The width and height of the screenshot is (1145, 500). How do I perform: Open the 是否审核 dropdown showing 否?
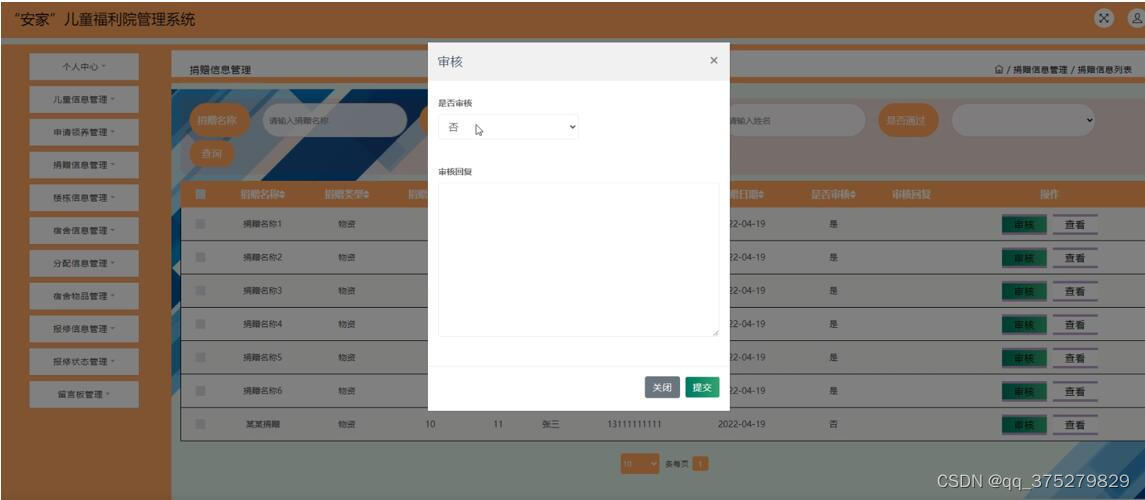point(508,127)
